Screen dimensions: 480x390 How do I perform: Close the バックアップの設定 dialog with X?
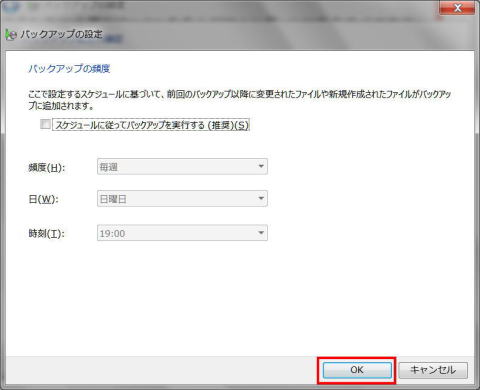(457, 7)
